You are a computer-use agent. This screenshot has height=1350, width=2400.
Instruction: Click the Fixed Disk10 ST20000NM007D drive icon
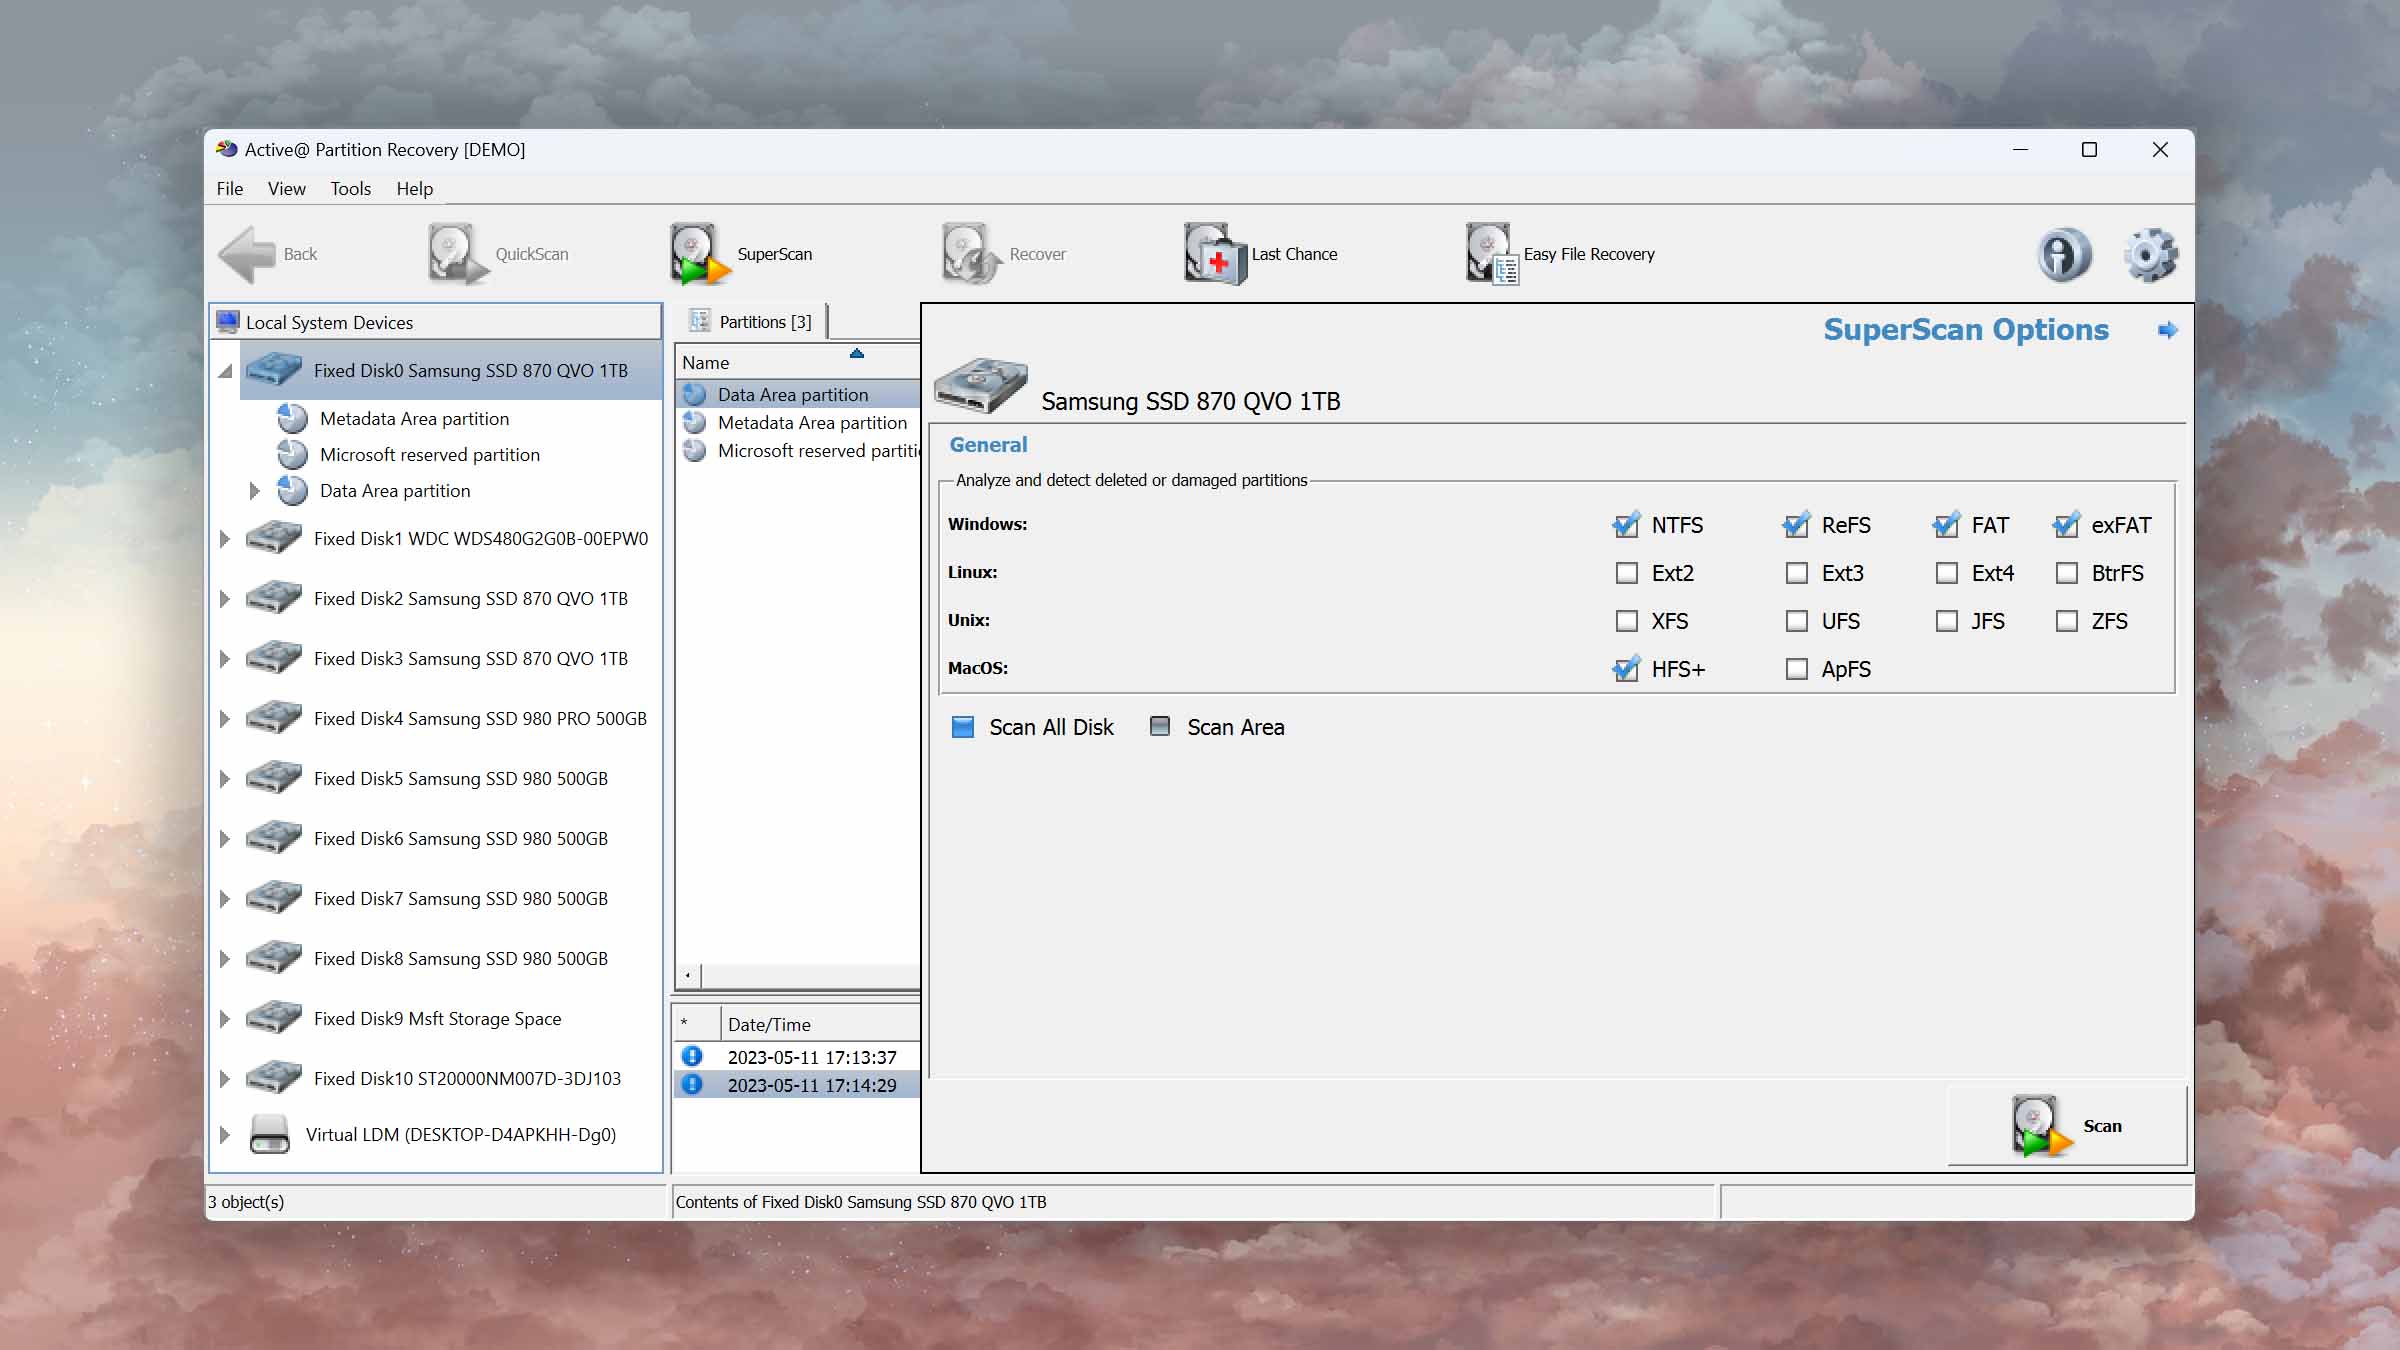coord(274,1078)
